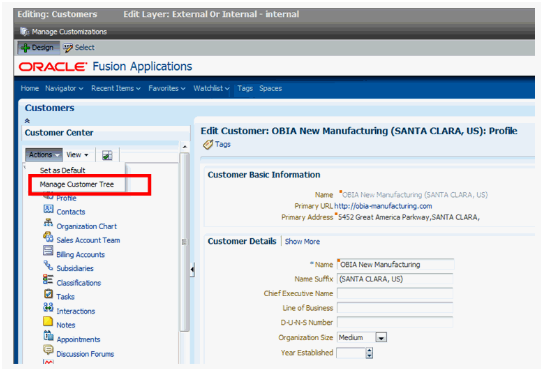Open Manage Customizations
The image size is (543, 371).
[x=69, y=32]
